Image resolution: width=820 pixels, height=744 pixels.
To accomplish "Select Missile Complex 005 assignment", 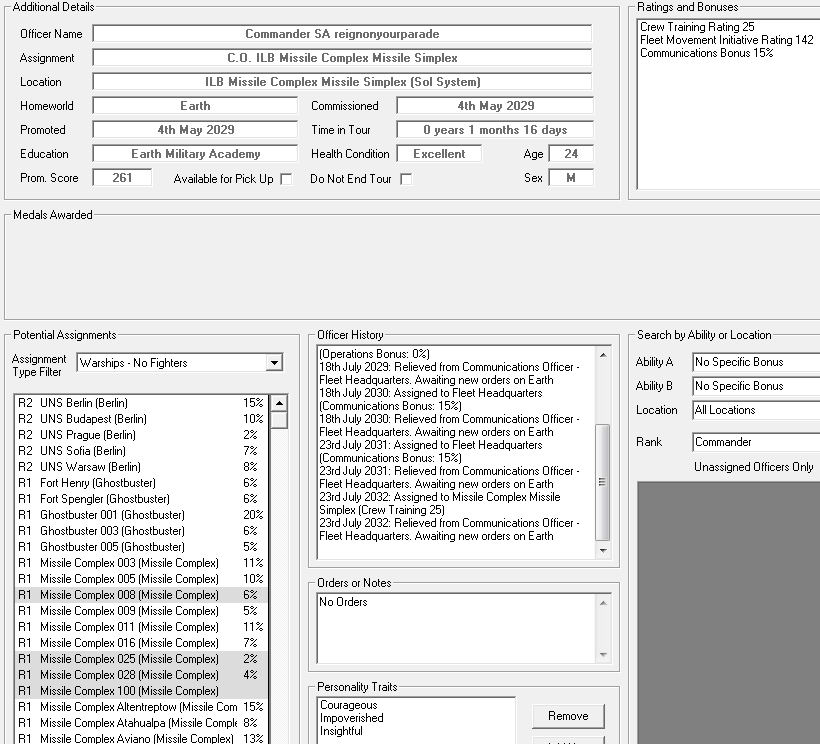I will pyautogui.click(x=141, y=579).
